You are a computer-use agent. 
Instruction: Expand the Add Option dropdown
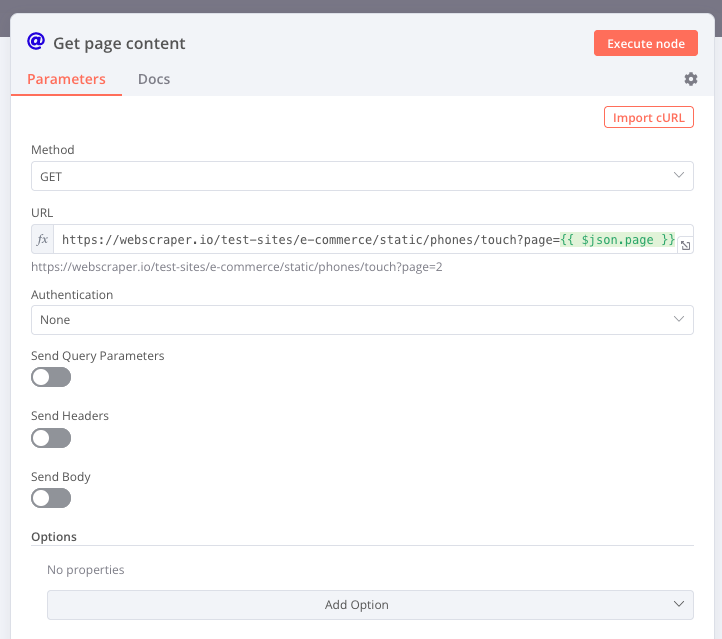point(370,605)
